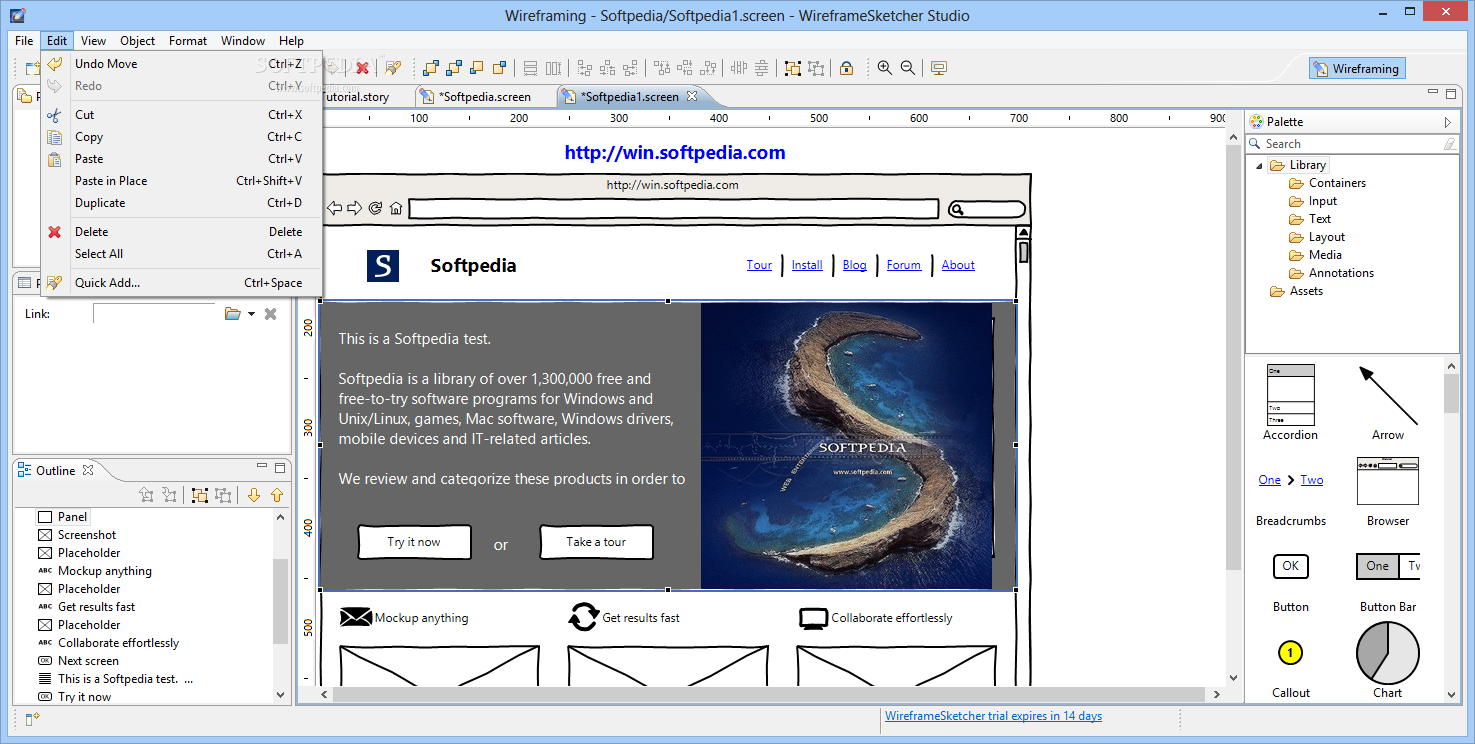Choose the OK Button widget in the palette

point(1290,583)
